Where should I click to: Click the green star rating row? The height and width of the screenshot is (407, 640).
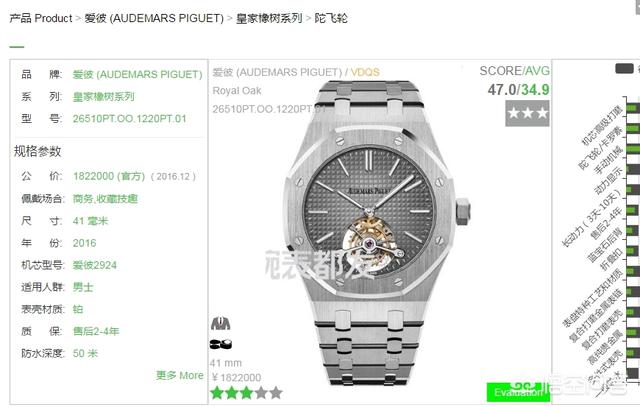[247, 393]
